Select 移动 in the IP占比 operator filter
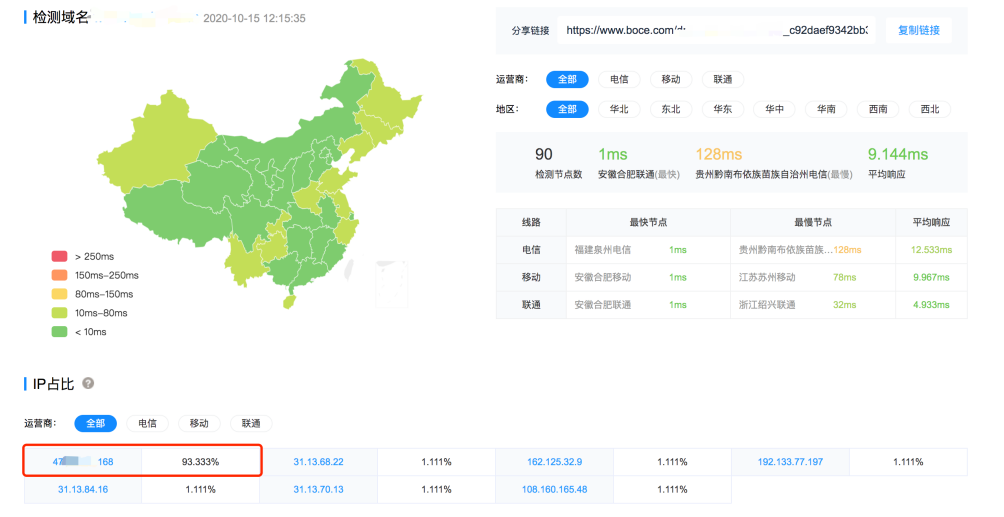The width and height of the screenshot is (1004, 517). (199, 424)
